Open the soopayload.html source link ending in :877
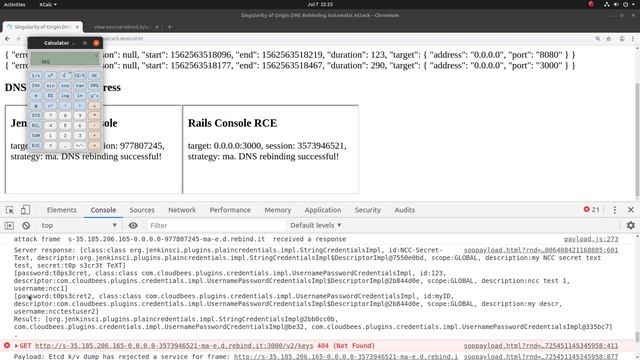Image resolution: width=640 pixels, height=360 pixels. (541, 356)
